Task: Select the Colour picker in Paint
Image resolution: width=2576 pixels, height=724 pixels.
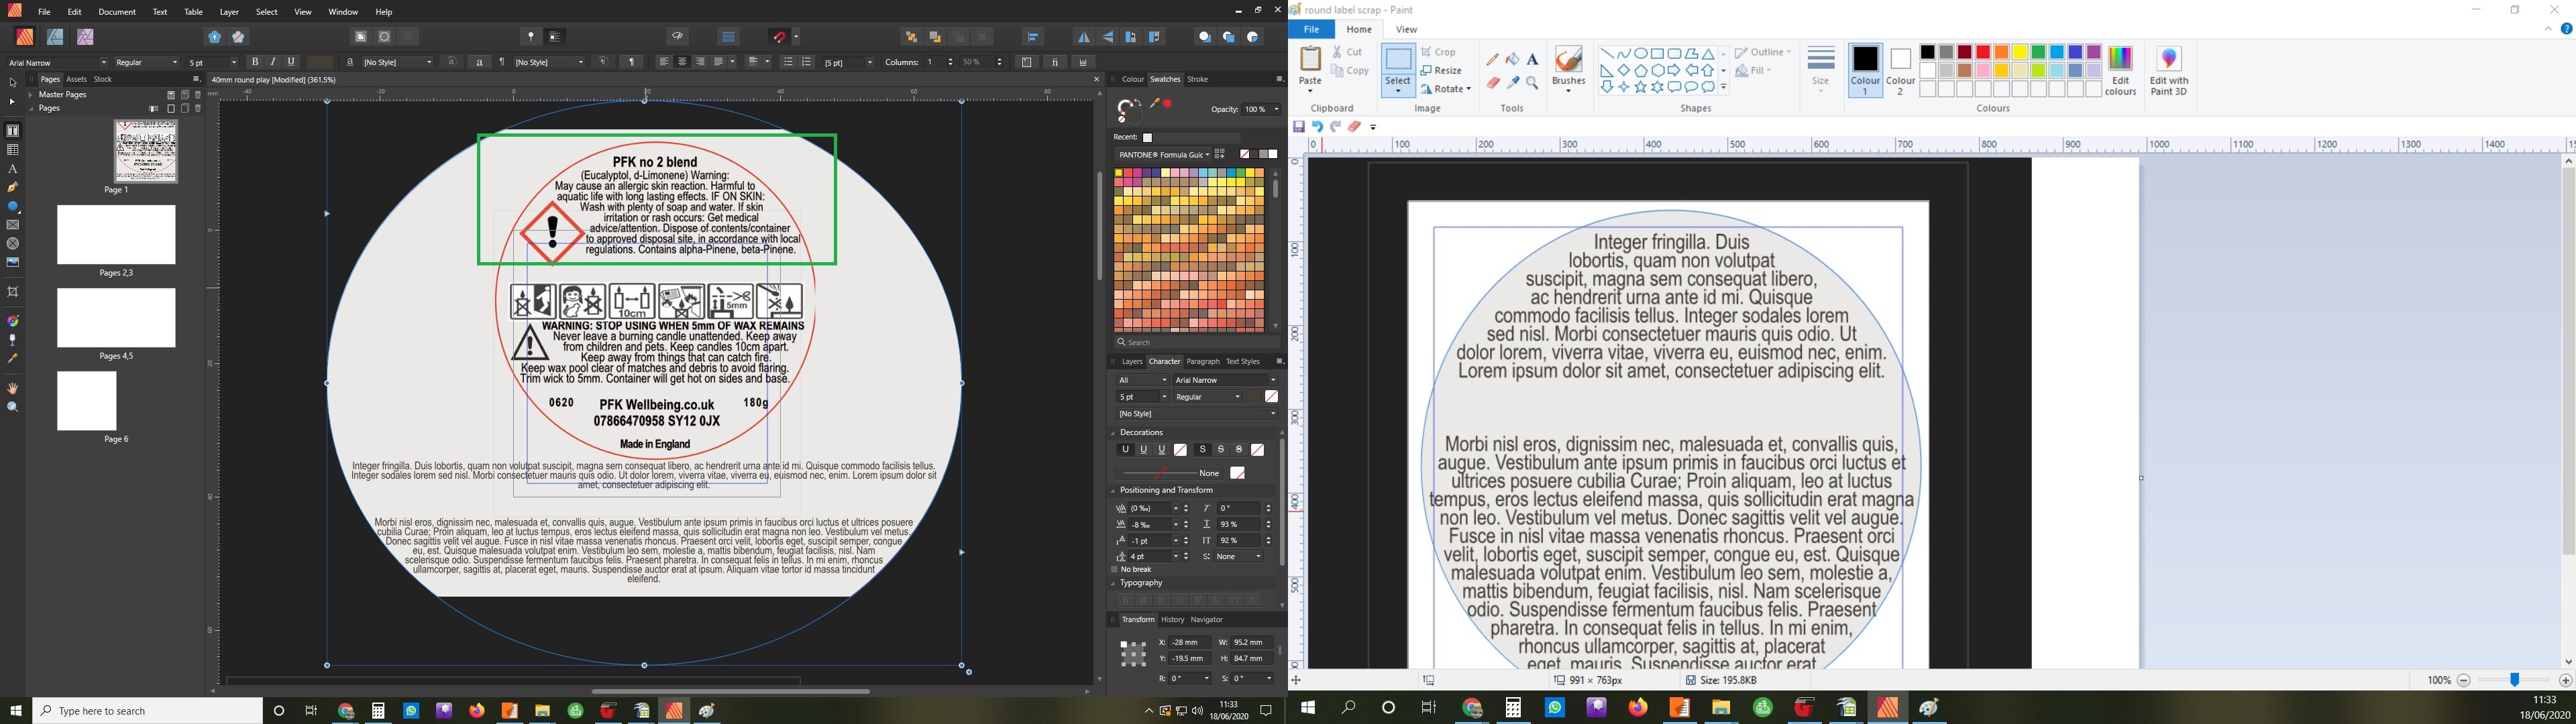Action: tap(1513, 83)
